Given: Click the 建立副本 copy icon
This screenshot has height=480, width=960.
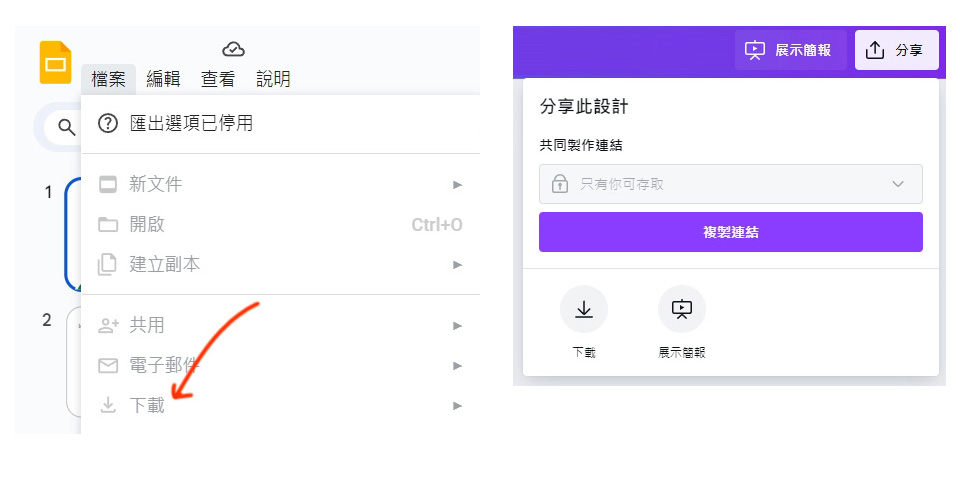Looking at the screenshot, I should [107, 265].
